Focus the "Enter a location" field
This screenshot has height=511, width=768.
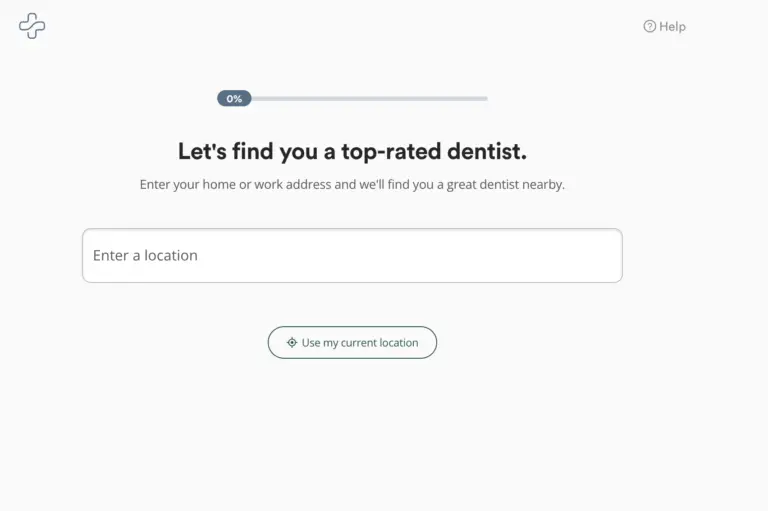(x=352, y=255)
